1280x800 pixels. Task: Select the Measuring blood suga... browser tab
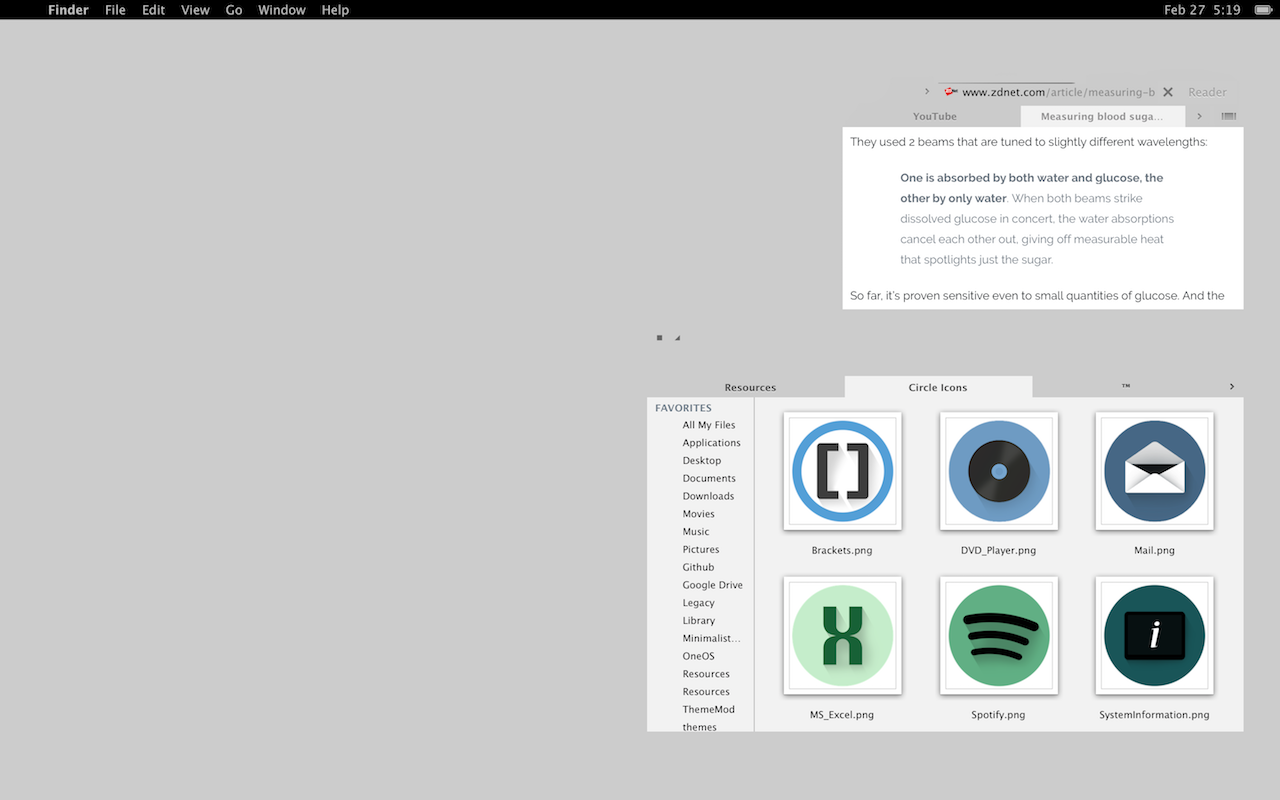1102,117
